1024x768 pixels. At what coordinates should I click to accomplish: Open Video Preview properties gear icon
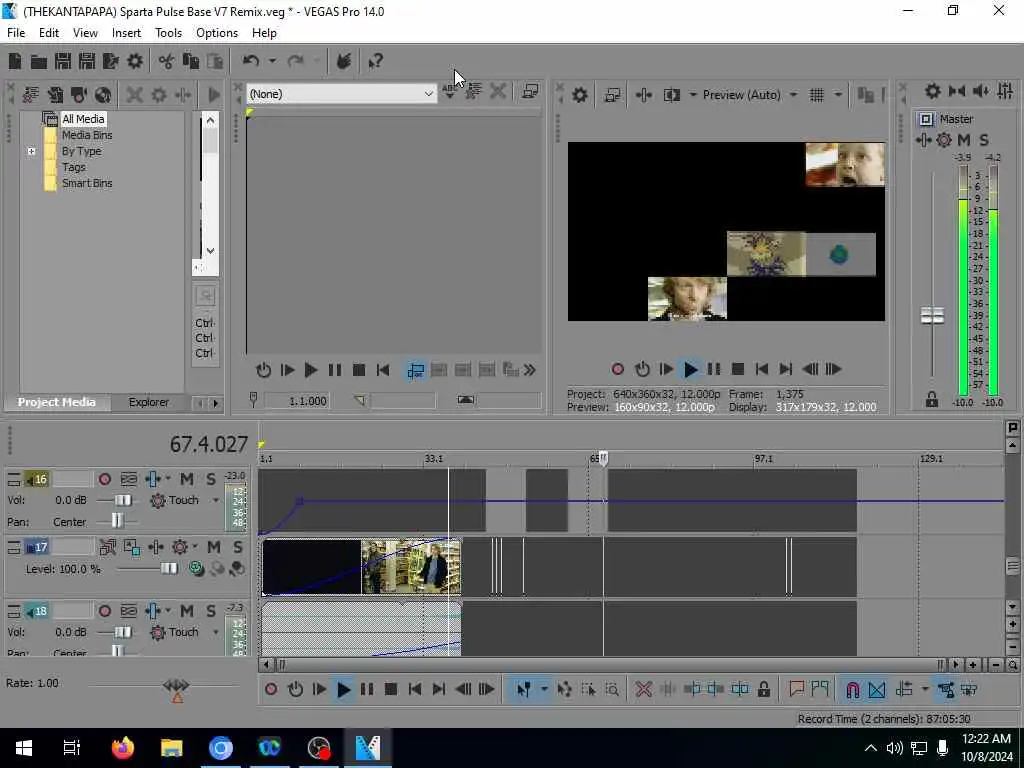pyautogui.click(x=579, y=95)
